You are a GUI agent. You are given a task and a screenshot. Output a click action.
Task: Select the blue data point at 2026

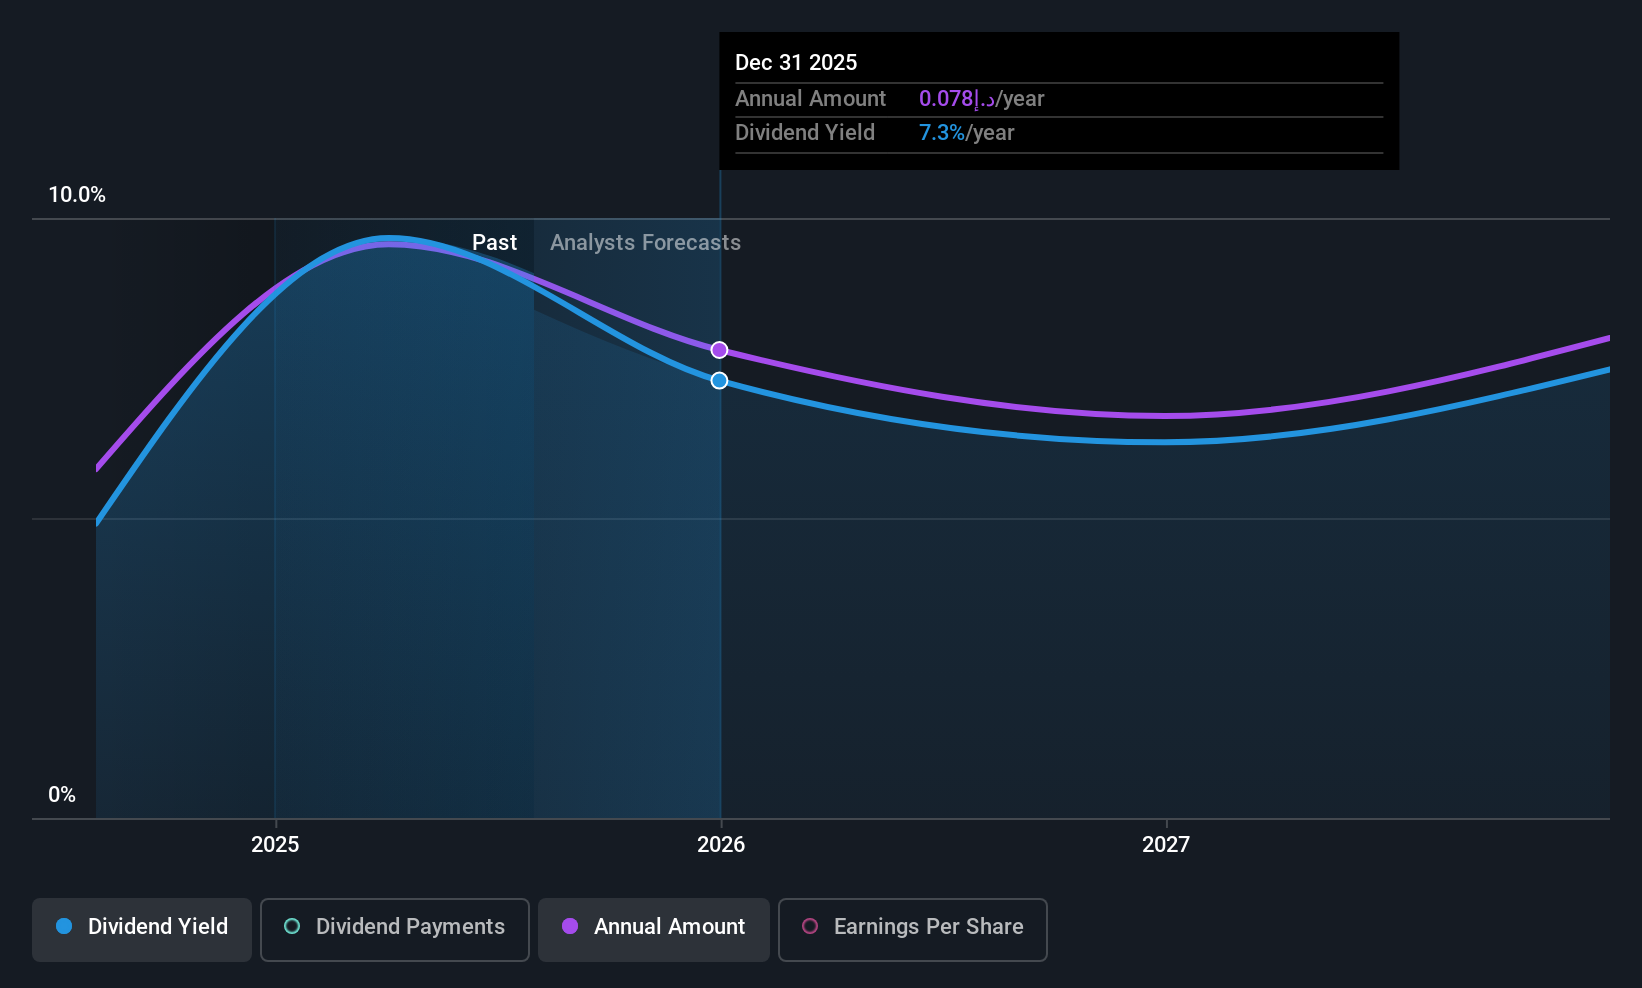click(x=719, y=381)
